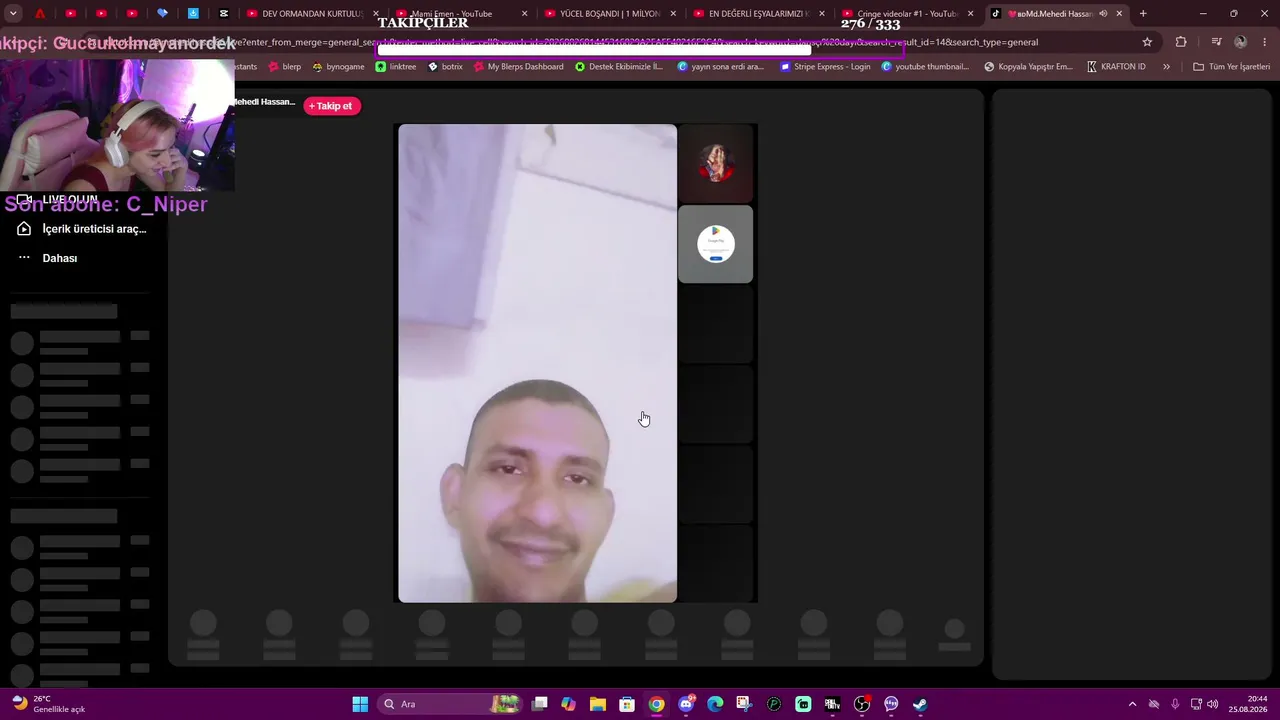Viewport: 1280px width, 720px height.
Task: Open File Explorer from the taskbar
Action: (598, 704)
